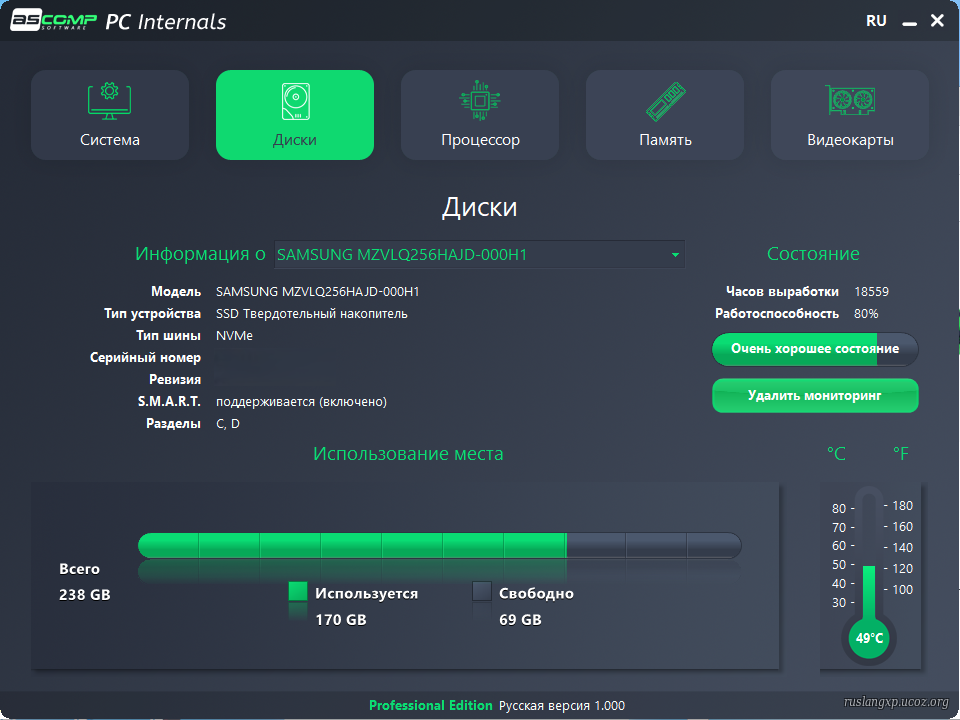Image resolution: width=960 pixels, height=720 pixels.
Task: Click the Диски hard drive icon
Action: point(296,101)
